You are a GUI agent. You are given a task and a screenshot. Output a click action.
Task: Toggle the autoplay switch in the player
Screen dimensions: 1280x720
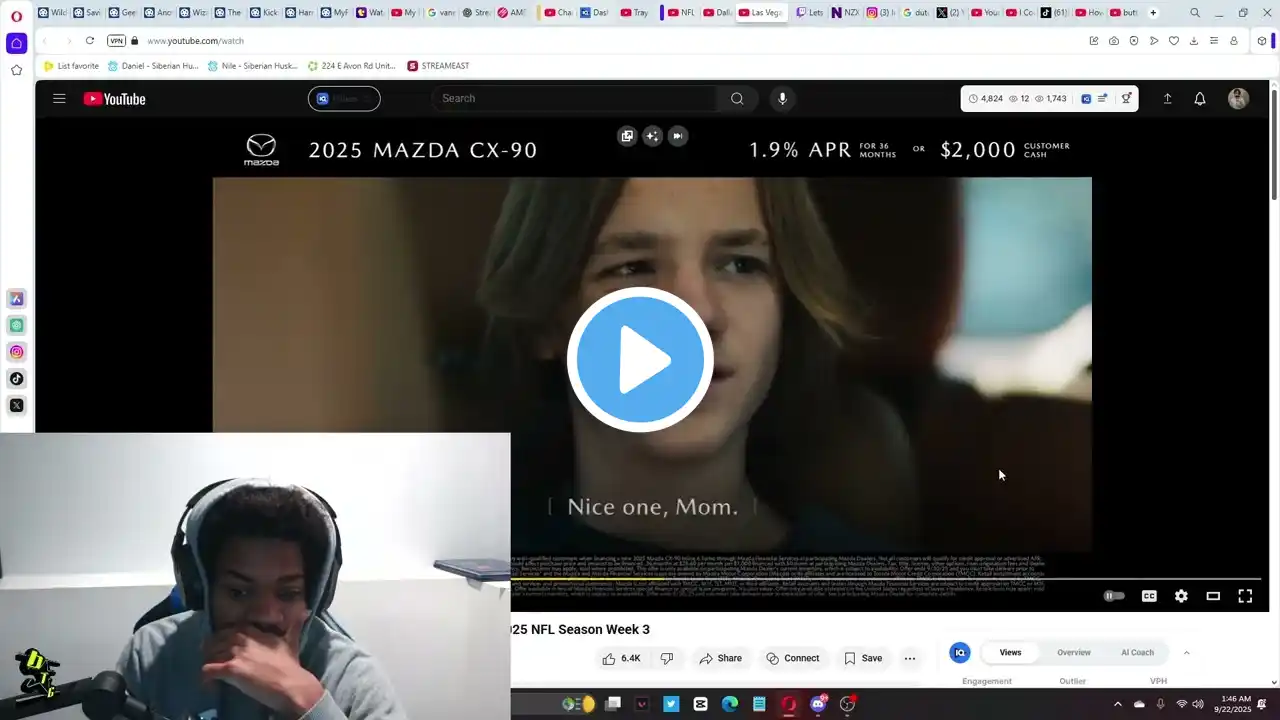pos(1114,596)
